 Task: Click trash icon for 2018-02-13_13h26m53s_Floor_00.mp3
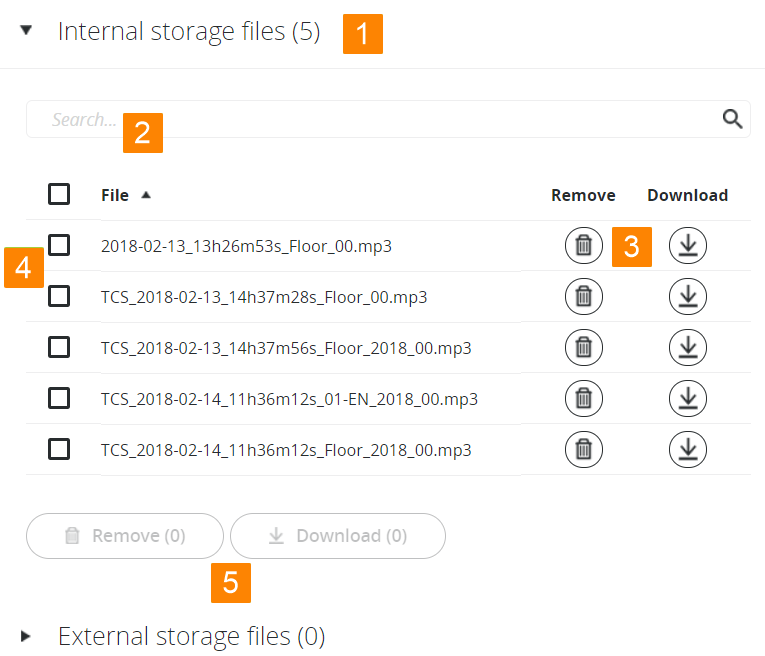pyautogui.click(x=584, y=245)
